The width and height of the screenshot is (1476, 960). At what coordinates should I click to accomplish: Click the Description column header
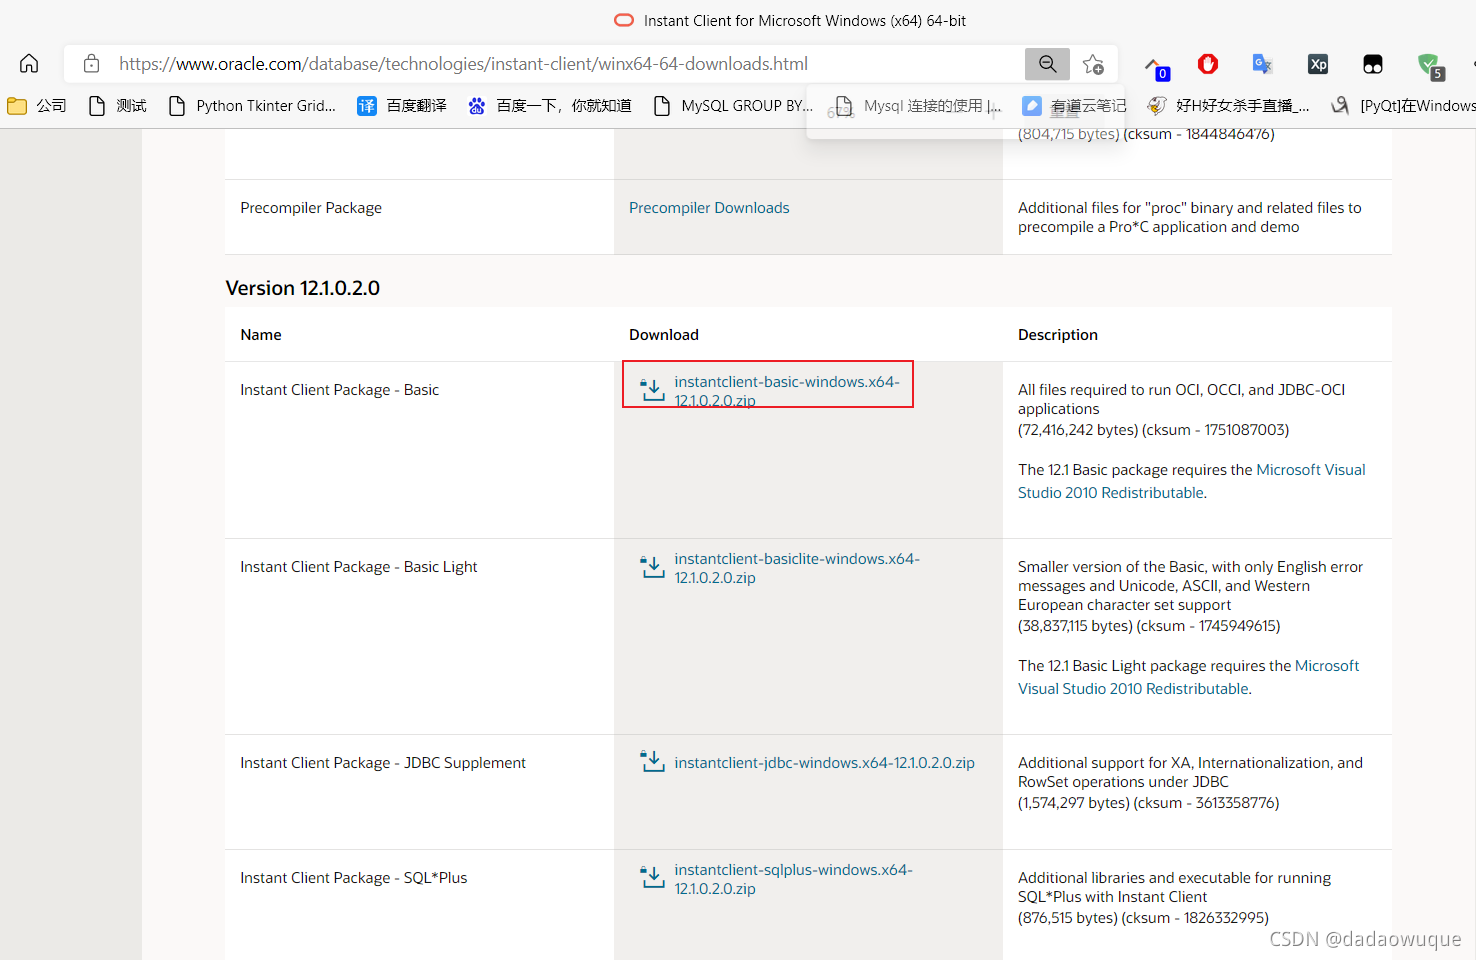(1058, 335)
